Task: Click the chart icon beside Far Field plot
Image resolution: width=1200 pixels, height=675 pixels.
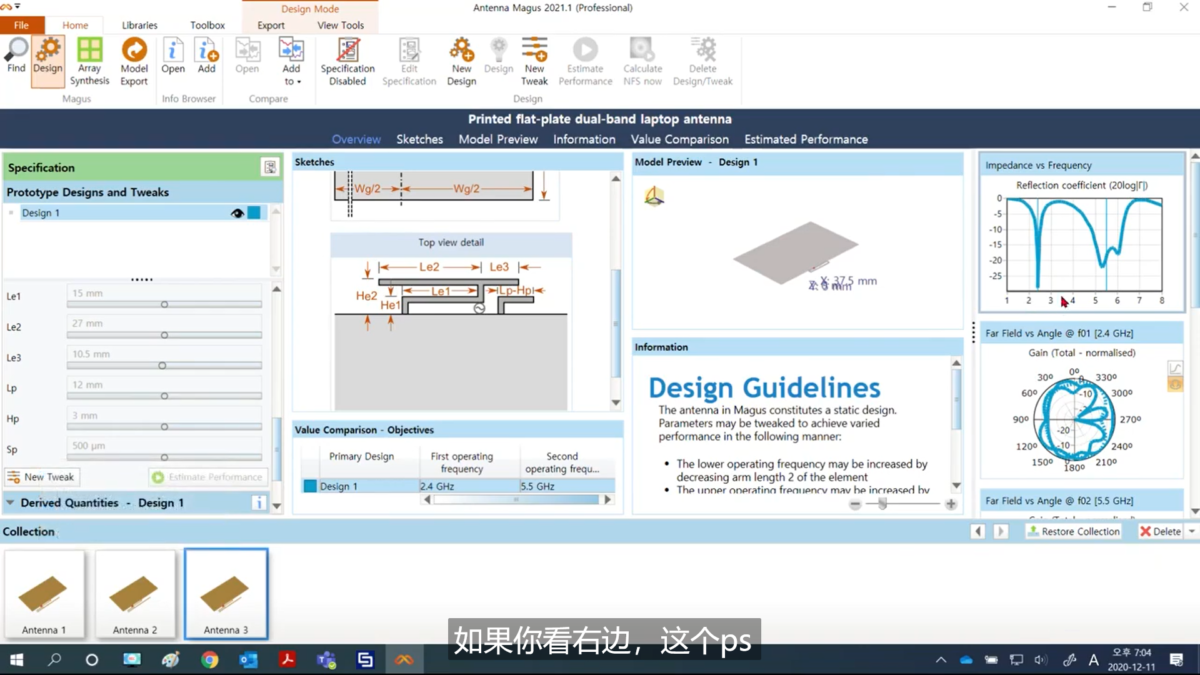Action: [1175, 369]
